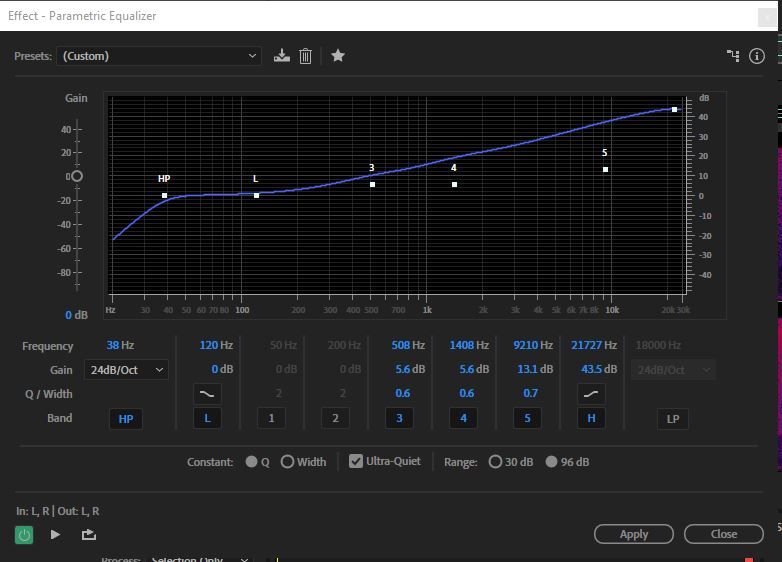Enable band 2
Image resolution: width=782 pixels, height=562 pixels.
(335, 418)
